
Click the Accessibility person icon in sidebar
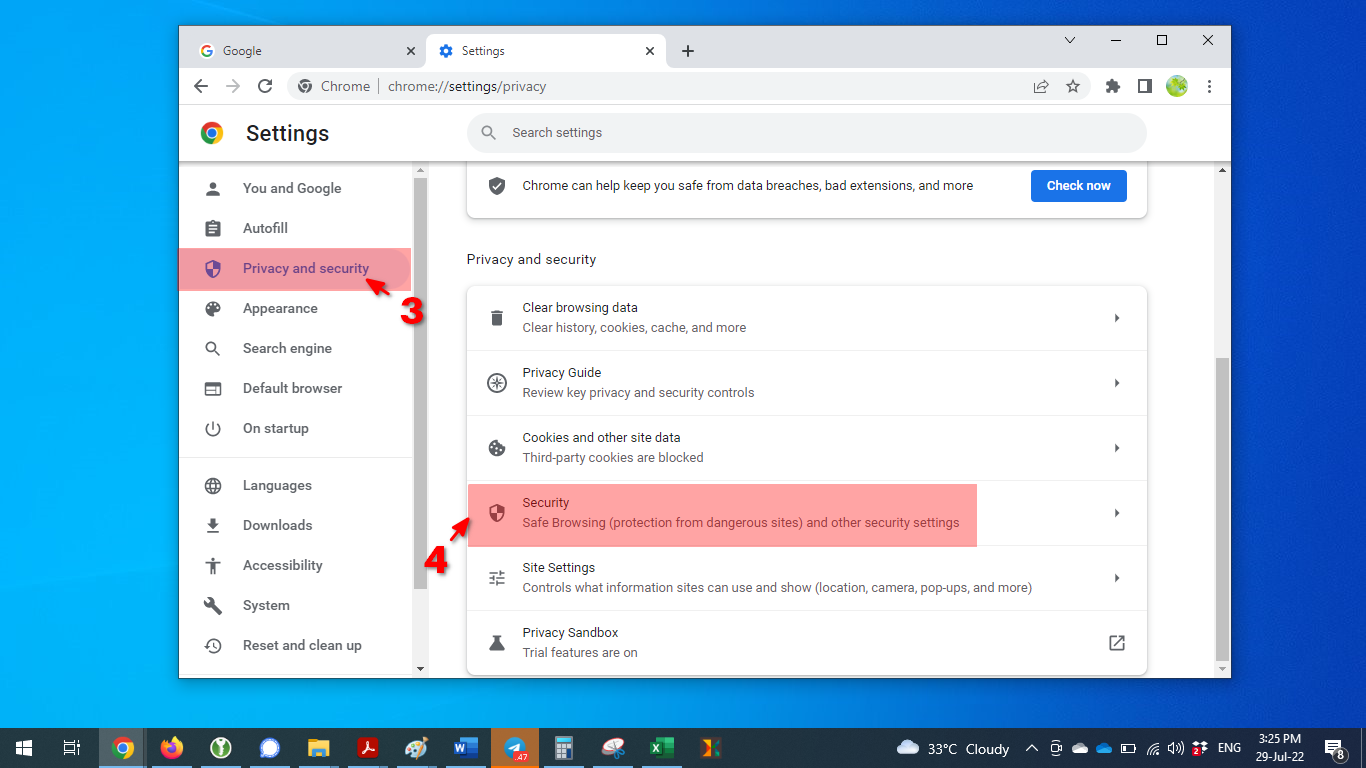coord(213,566)
